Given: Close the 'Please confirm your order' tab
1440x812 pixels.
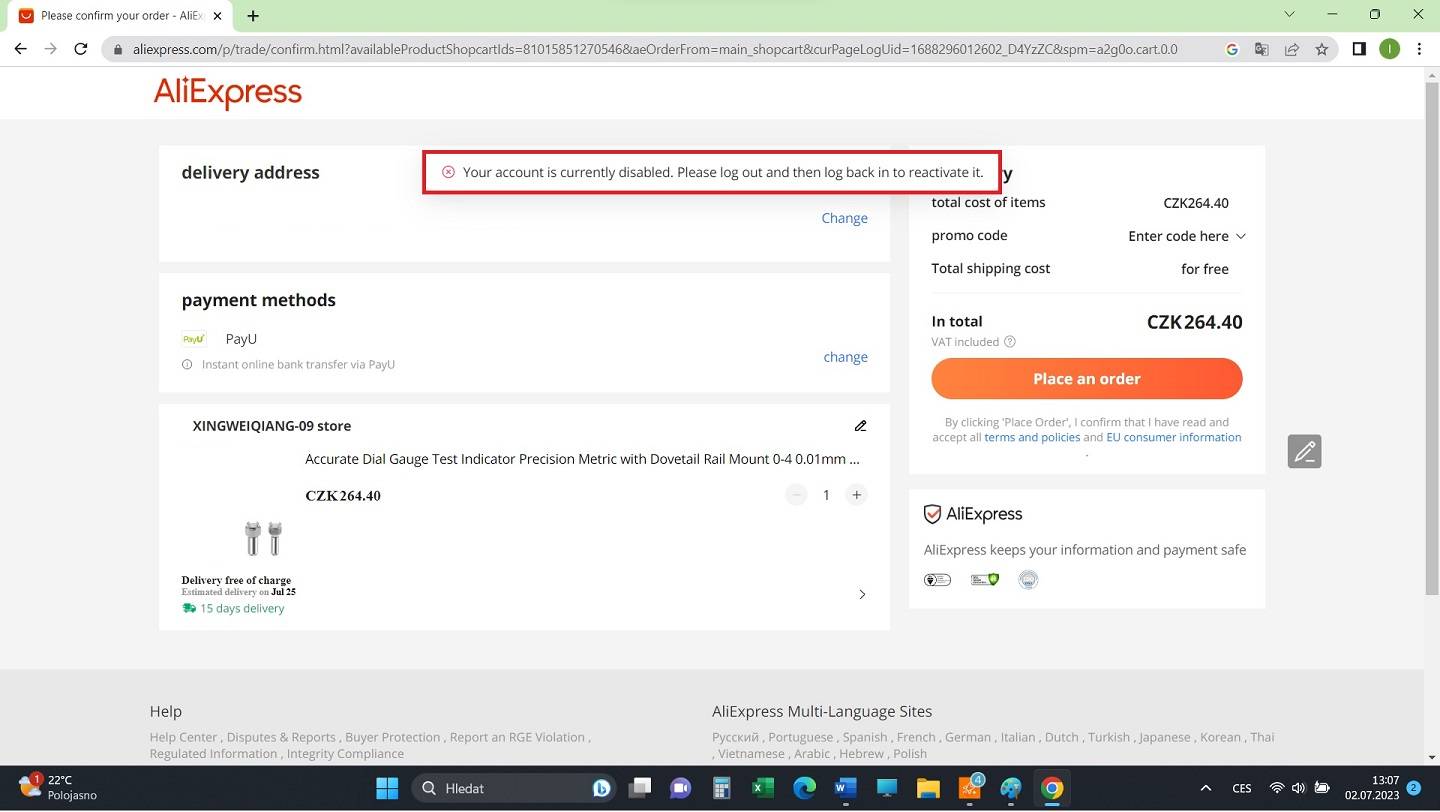Looking at the screenshot, I should point(218,16).
